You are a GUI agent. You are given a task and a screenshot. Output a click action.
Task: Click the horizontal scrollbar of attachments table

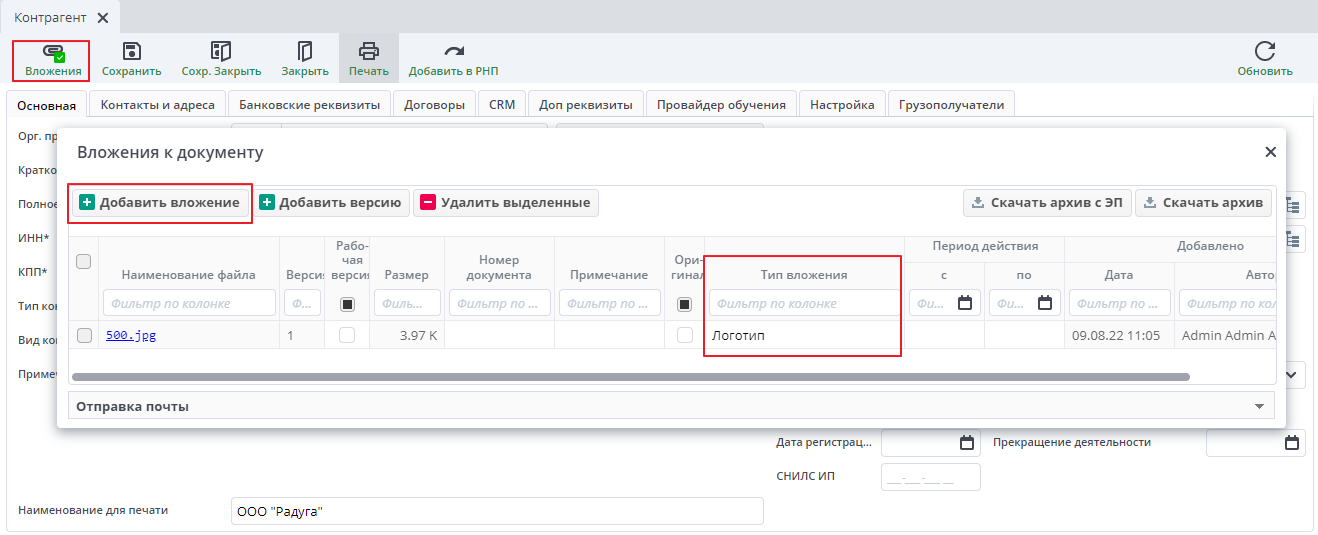[631, 377]
